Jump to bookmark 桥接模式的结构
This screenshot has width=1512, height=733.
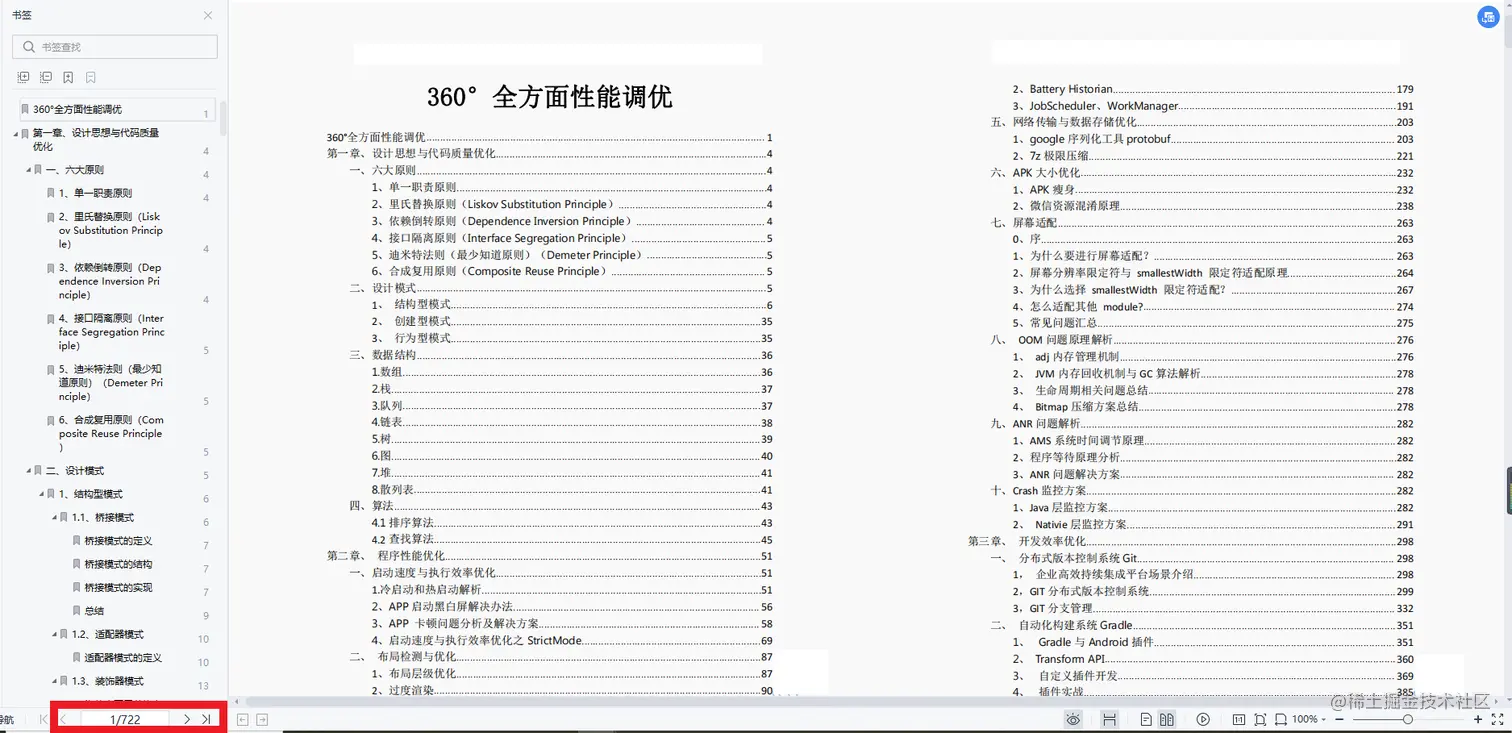118,564
